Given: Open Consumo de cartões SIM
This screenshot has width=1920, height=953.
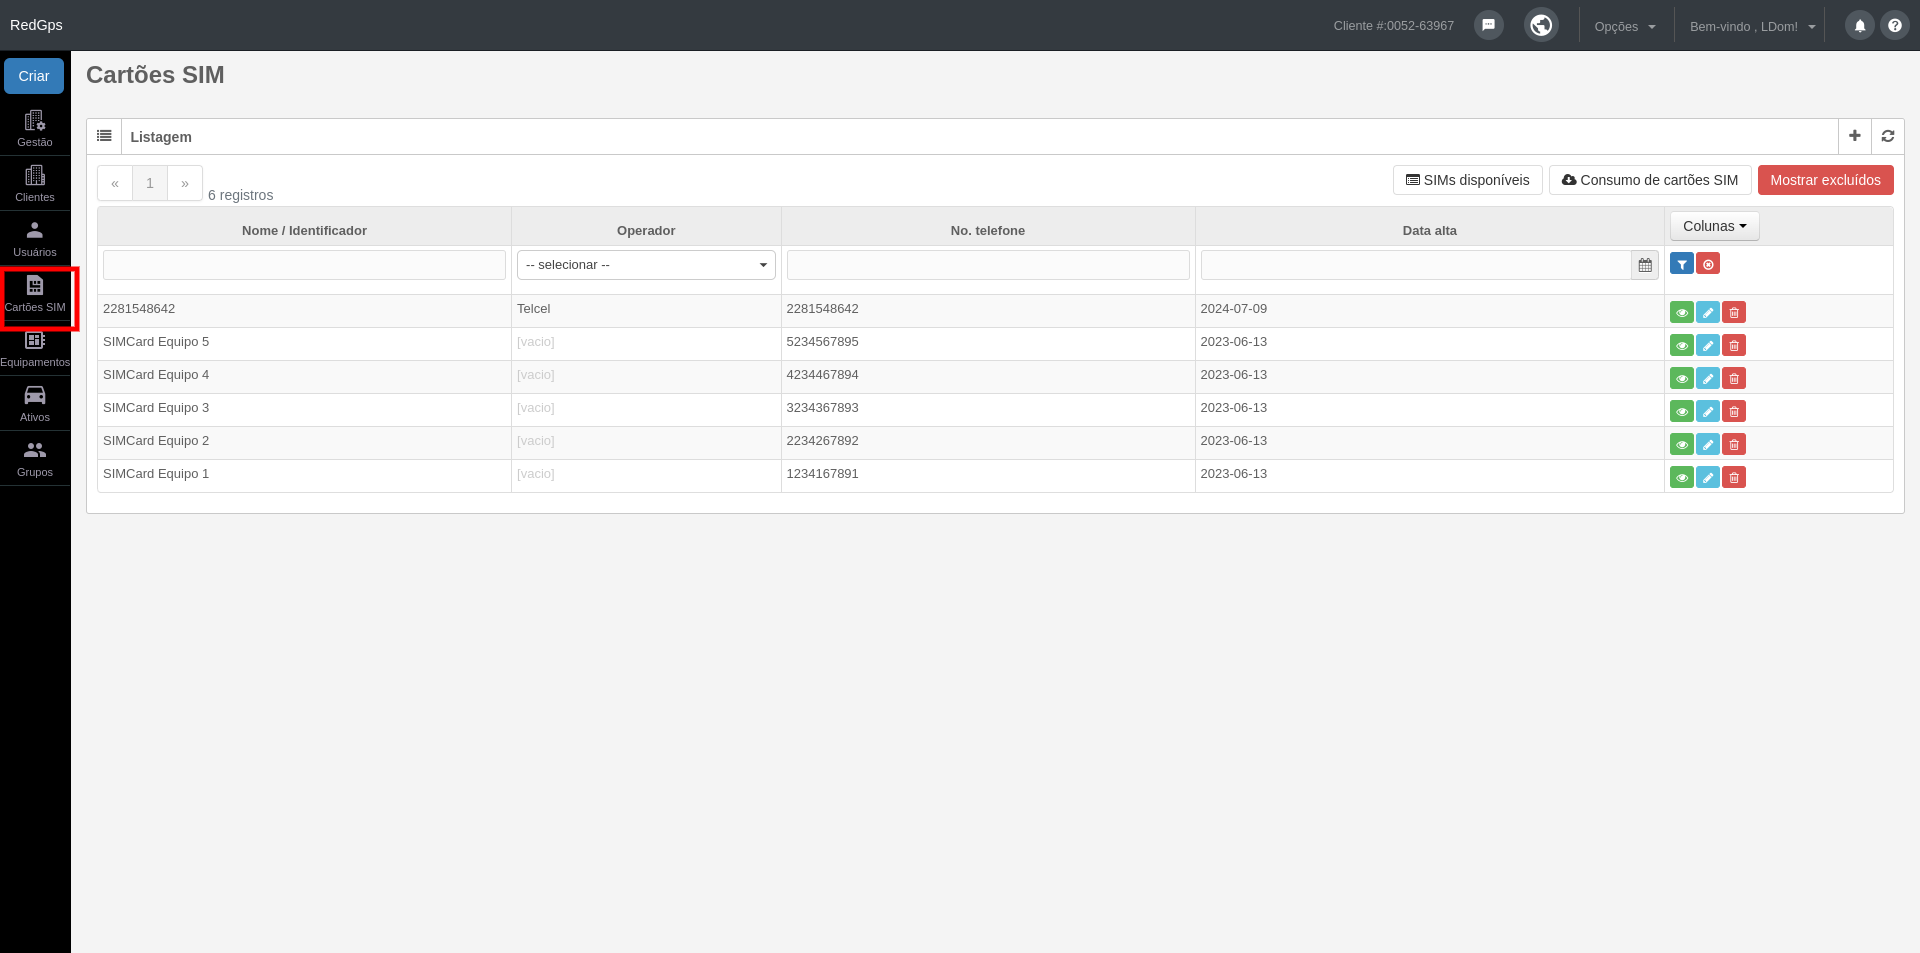Looking at the screenshot, I should [x=1650, y=180].
